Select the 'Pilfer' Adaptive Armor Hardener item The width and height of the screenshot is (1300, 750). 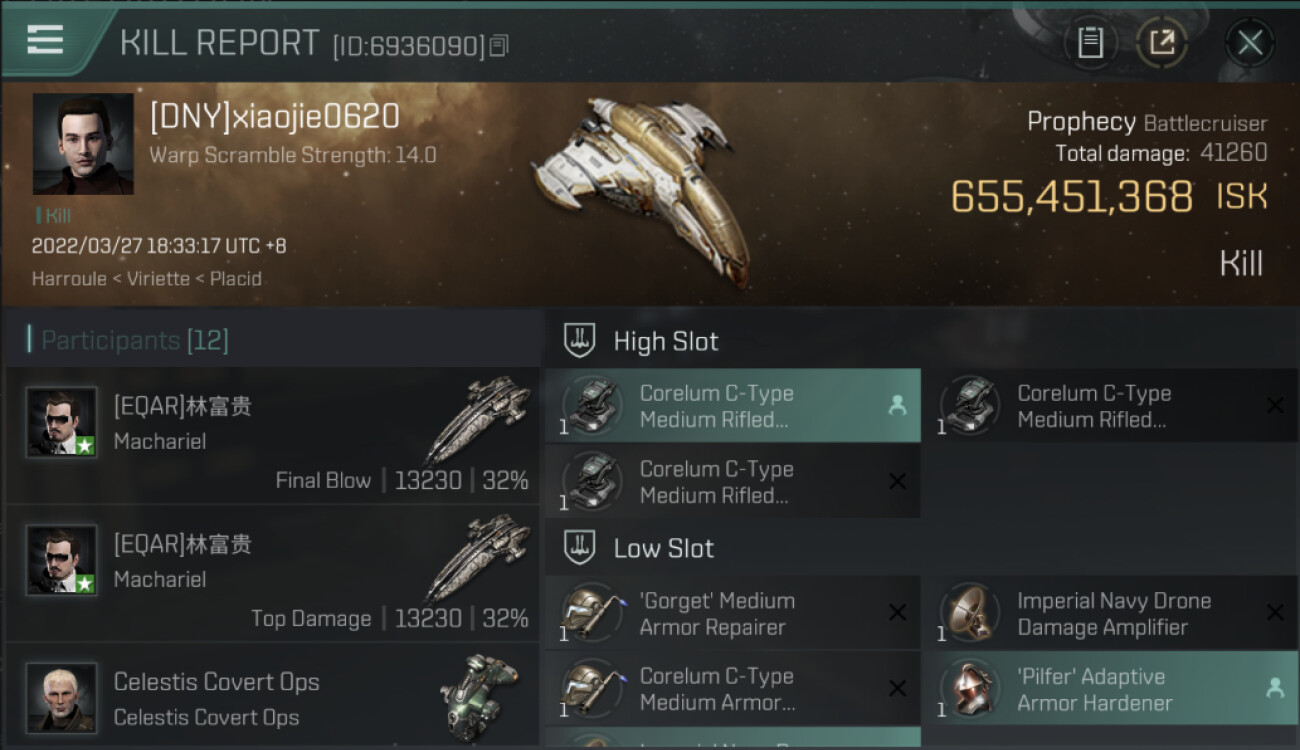tap(1111, 689)
